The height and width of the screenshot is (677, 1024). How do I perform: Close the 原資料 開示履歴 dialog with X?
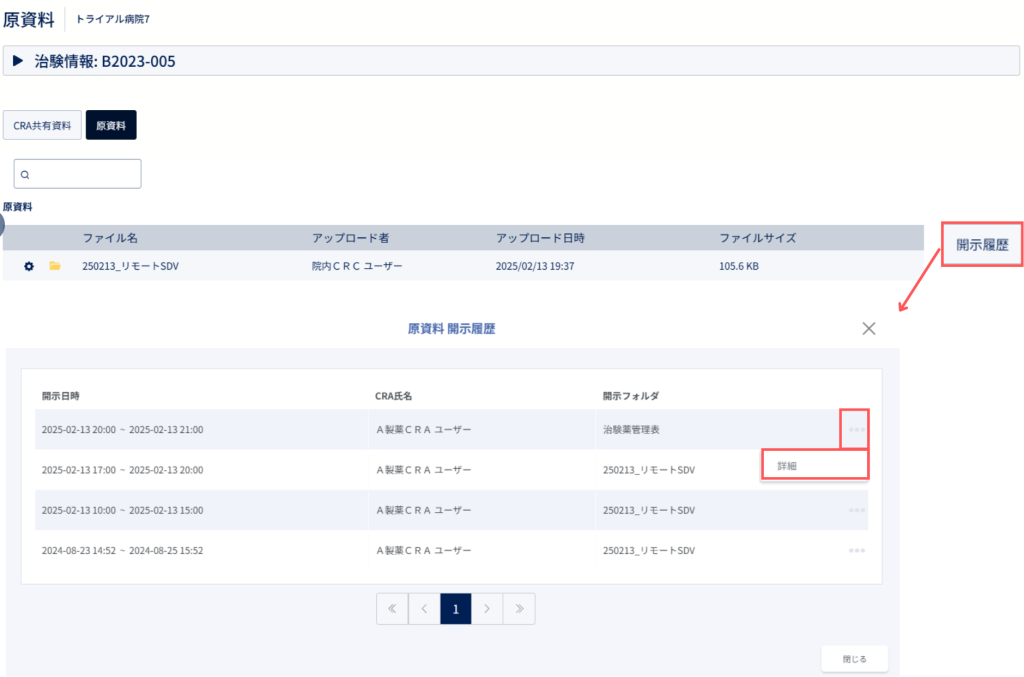[869, 328]
